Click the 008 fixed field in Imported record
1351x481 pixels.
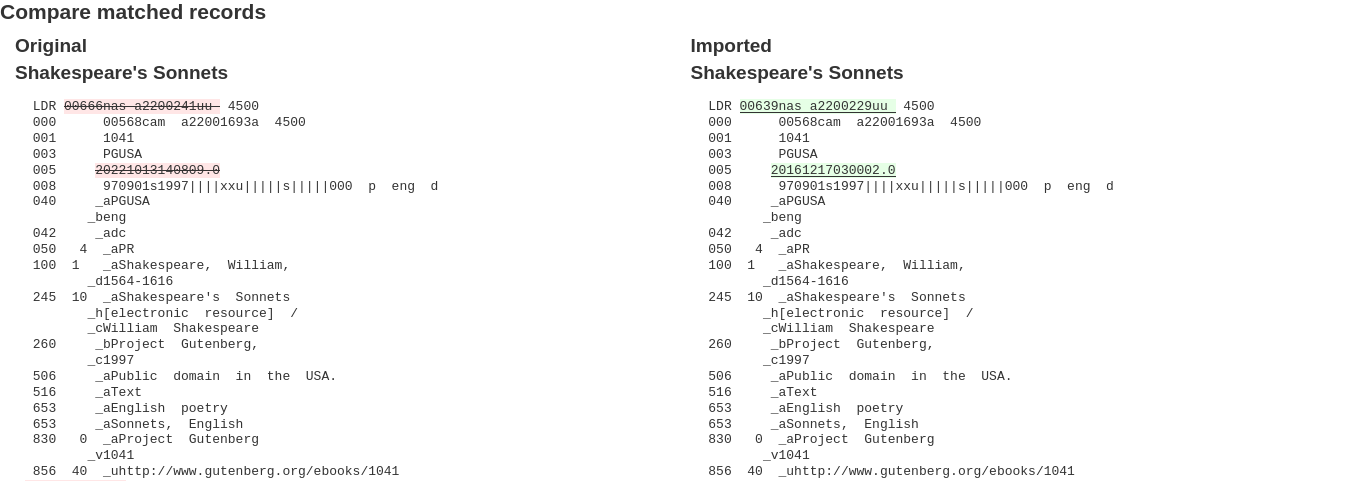click(944, 186)
